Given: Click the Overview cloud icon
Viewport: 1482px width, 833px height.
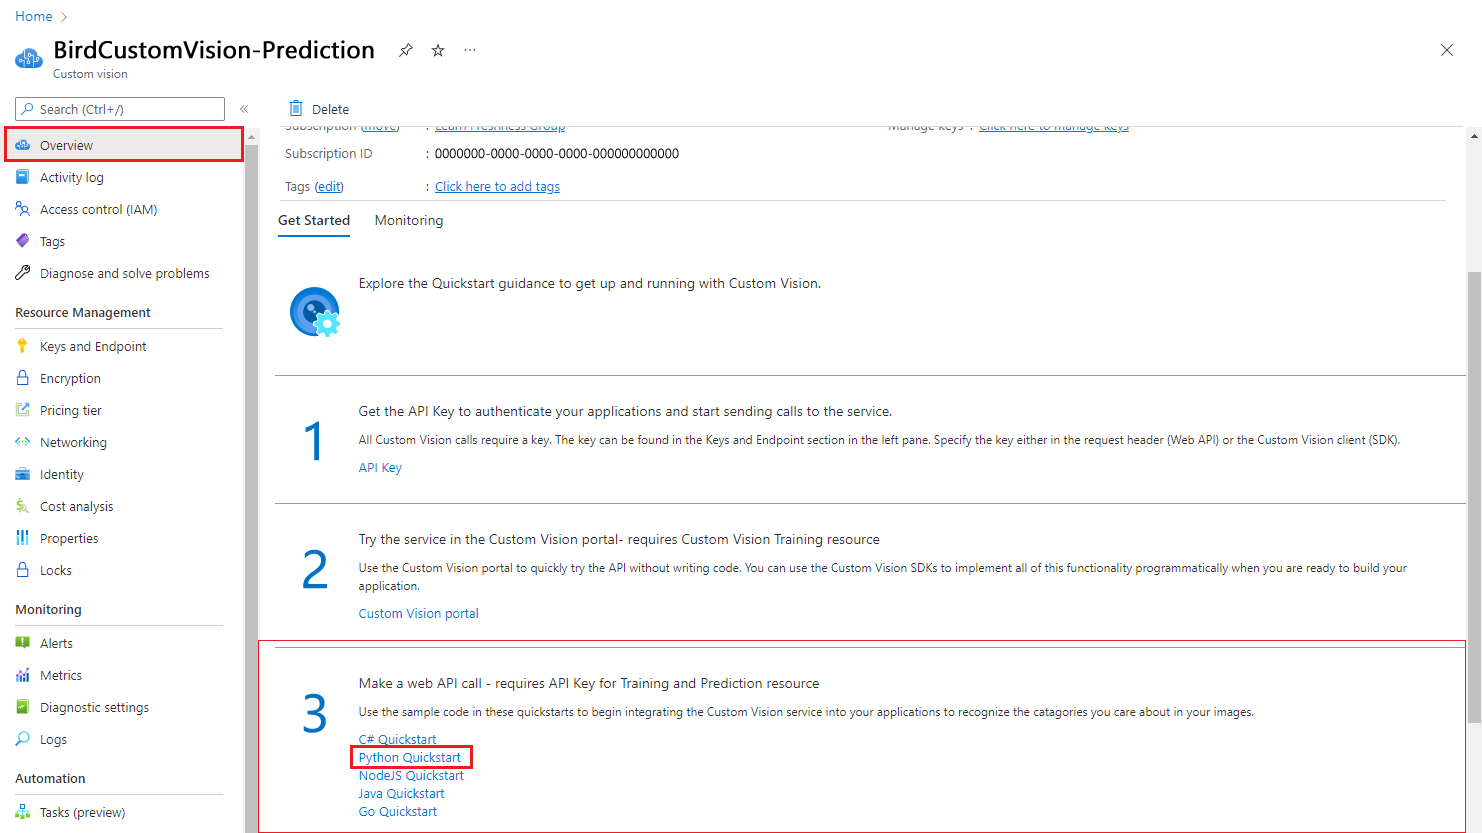Looking at the screenshot, I should coord(23,145).
